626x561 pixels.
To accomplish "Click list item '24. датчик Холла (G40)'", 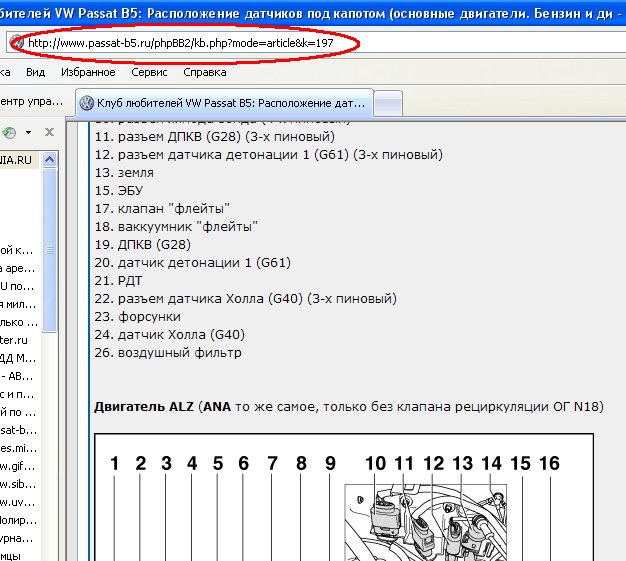I will 170,334.
